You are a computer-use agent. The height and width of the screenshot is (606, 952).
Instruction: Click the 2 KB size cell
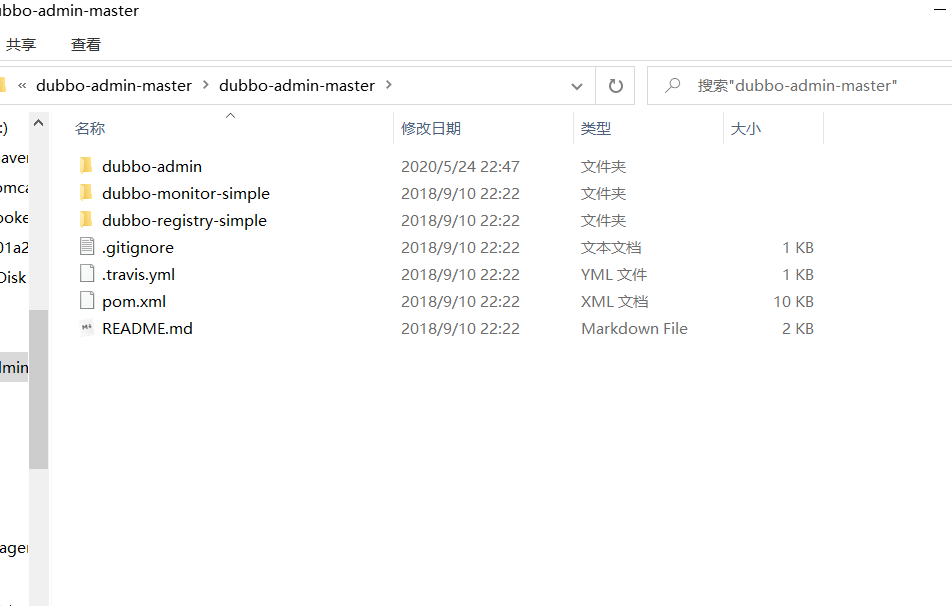point(797,329)
